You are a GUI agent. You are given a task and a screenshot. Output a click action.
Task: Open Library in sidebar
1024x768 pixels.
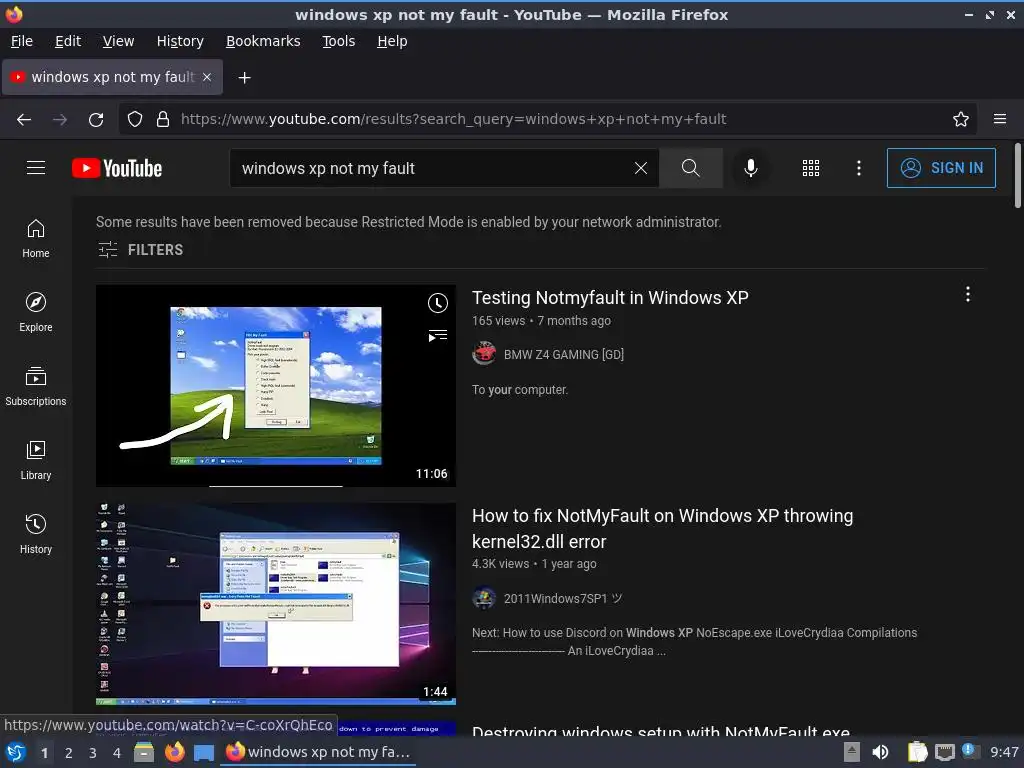[x=36, y=460]
